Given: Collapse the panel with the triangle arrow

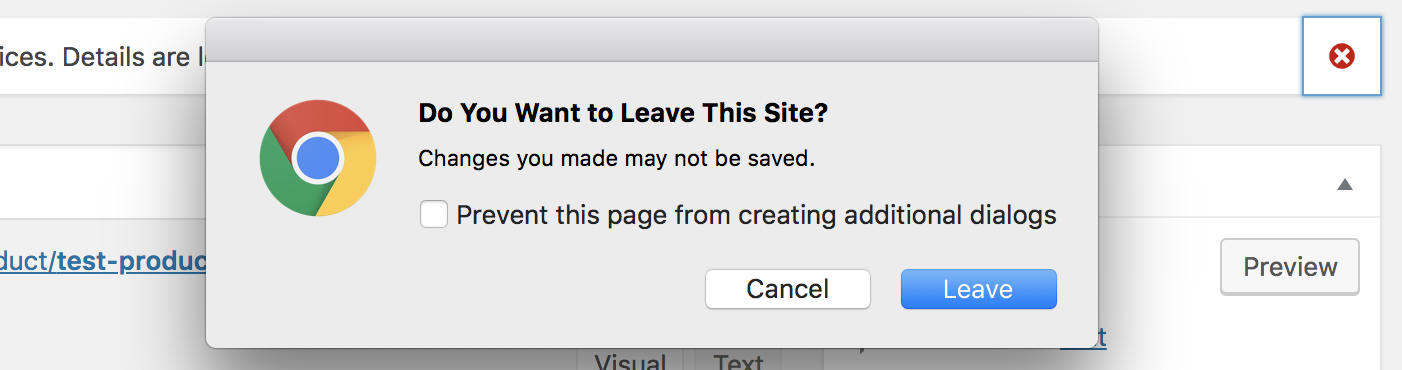Looking at the screenshot, I should click(1345, 184).
